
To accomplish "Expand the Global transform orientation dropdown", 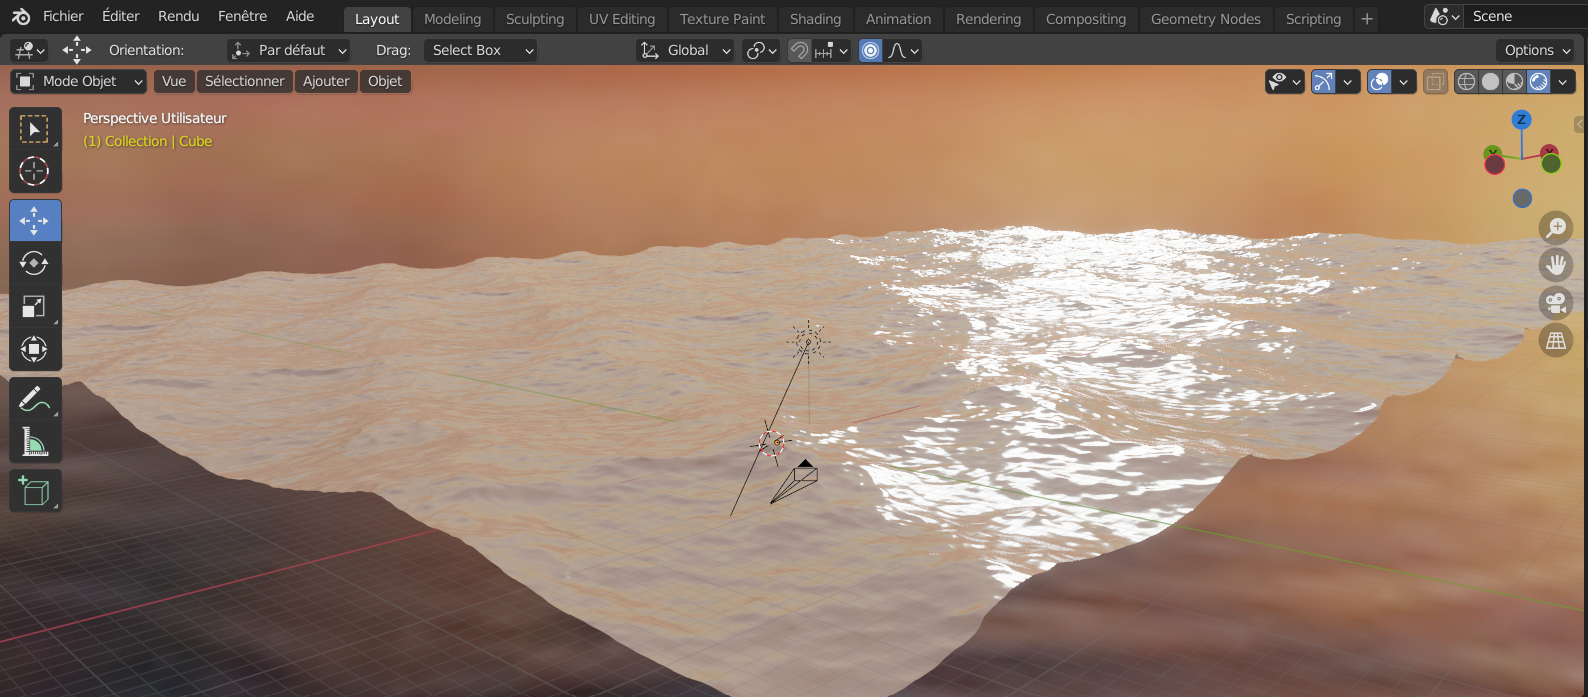I will (687, 50).
